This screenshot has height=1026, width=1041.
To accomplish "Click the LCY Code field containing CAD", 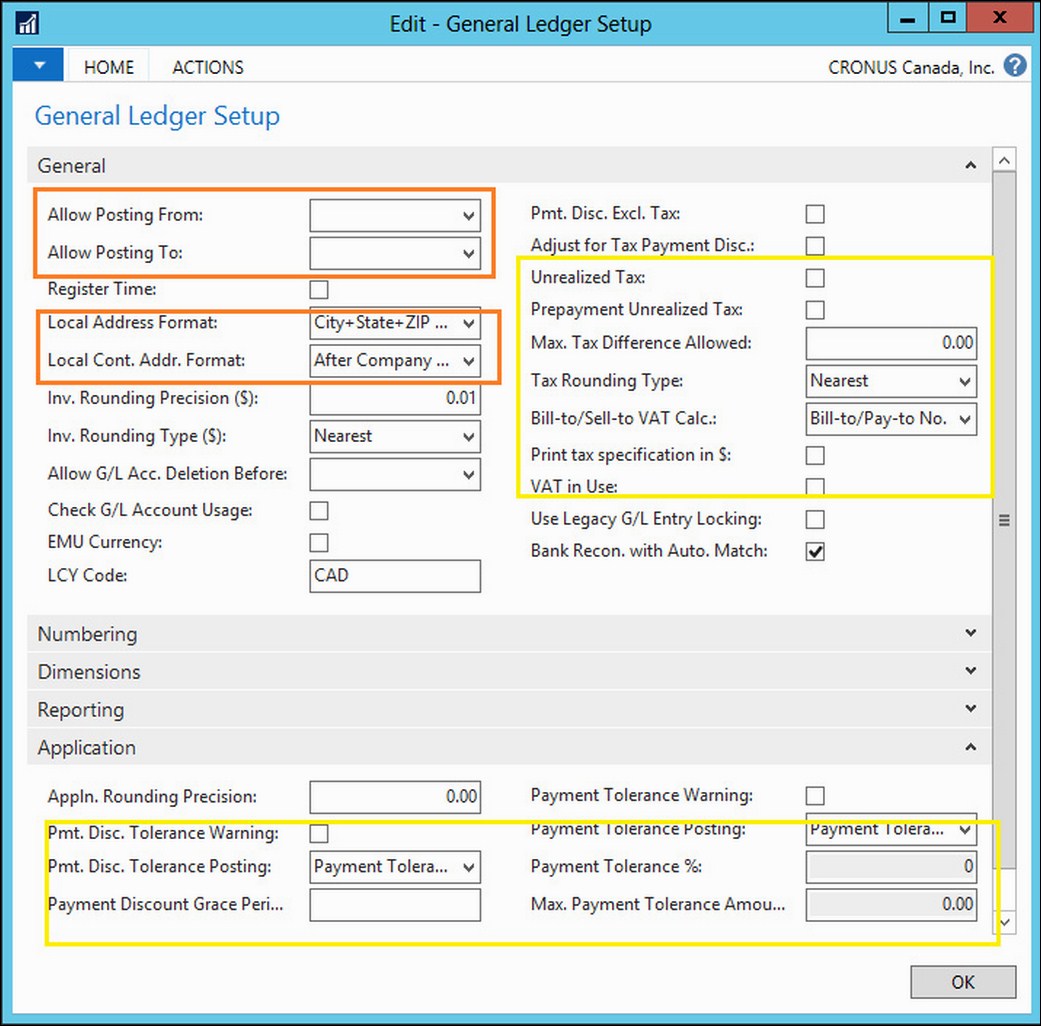I will tap(395, 576).
